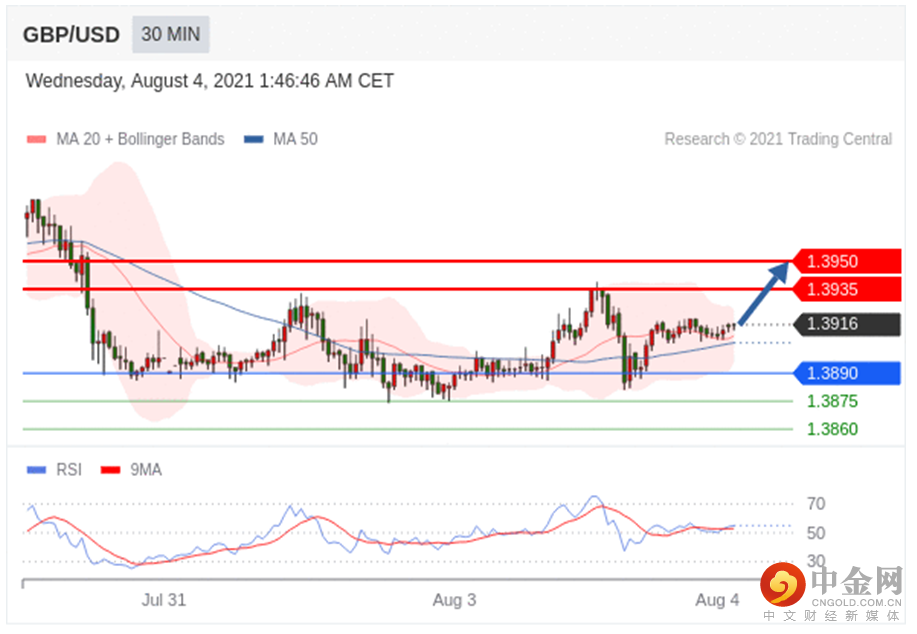Viewport: 917px width, 634px height.
Task: Click the 1.3875 support level value
Action: tap(832, 401)
